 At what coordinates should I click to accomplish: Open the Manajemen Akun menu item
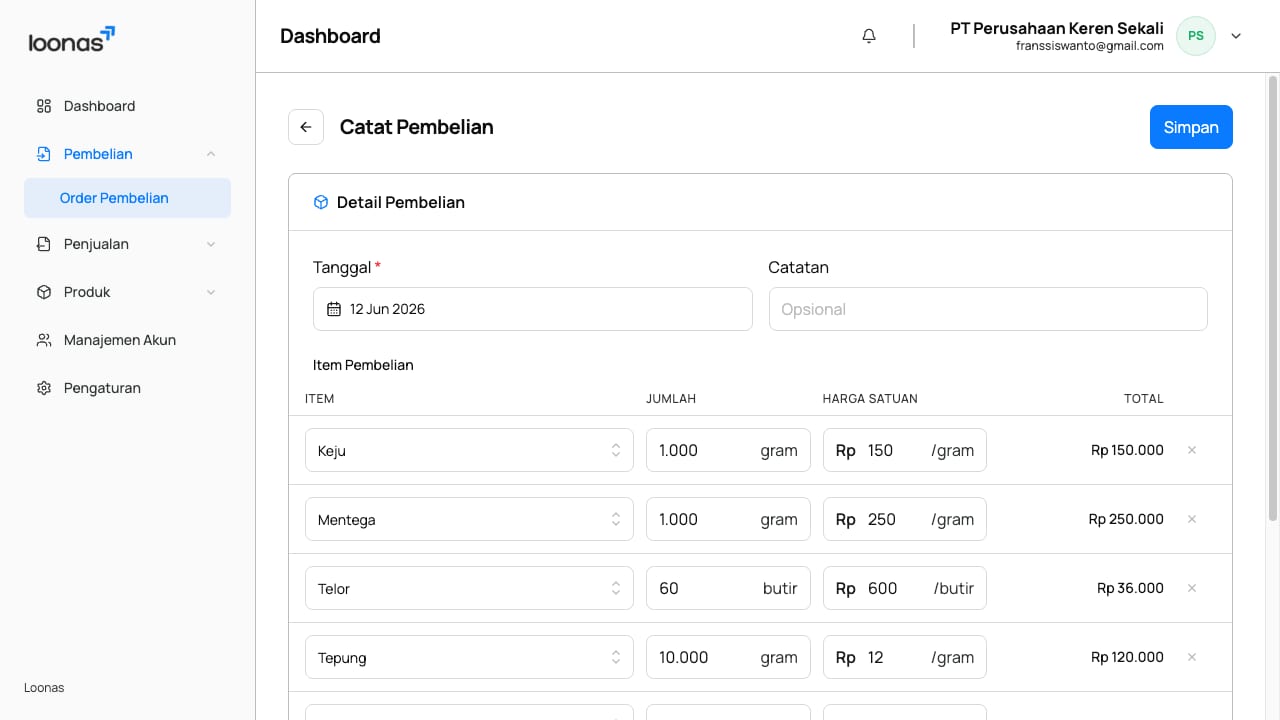127,340
